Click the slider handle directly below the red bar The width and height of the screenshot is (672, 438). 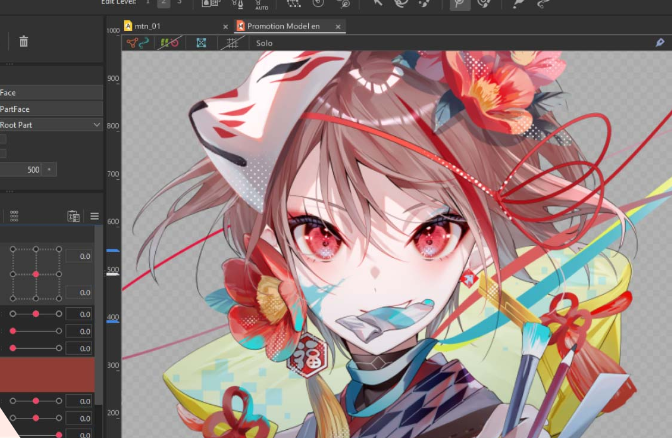(x=36, y=401)
